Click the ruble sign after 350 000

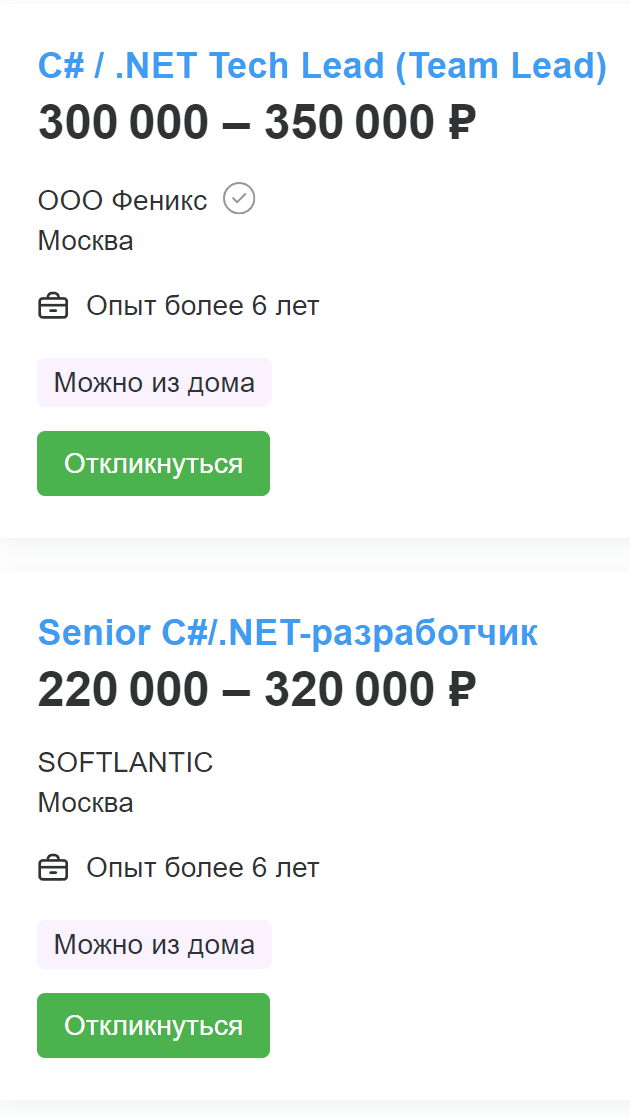pyautogui.click(x=456, y=124)
